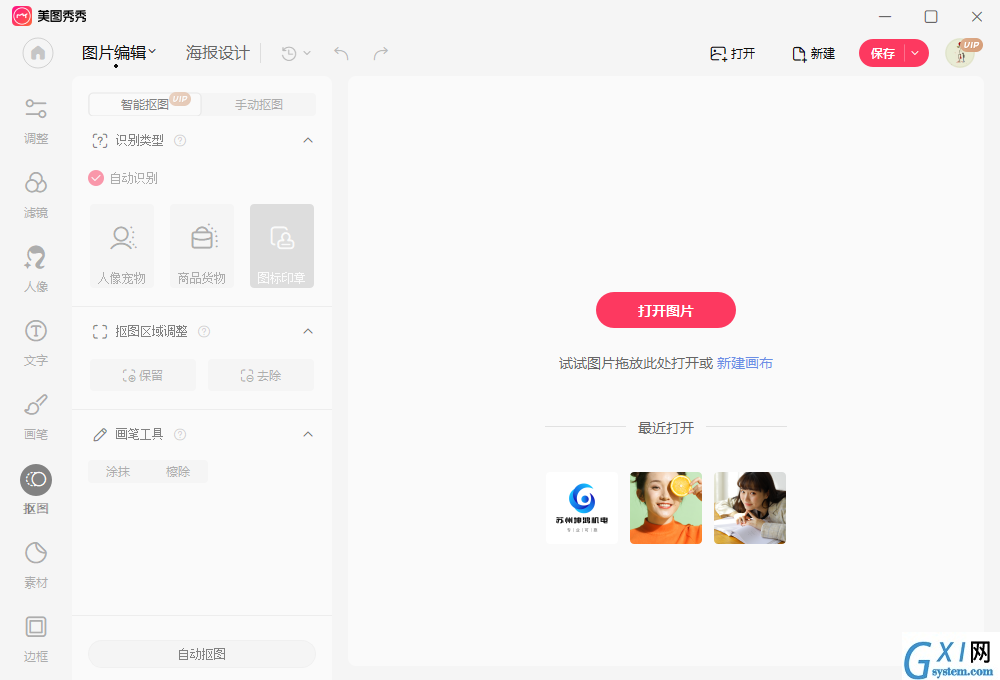Screen dimensions: 1000x680
Task: Click the redo arrow
Action: [381, 54]
